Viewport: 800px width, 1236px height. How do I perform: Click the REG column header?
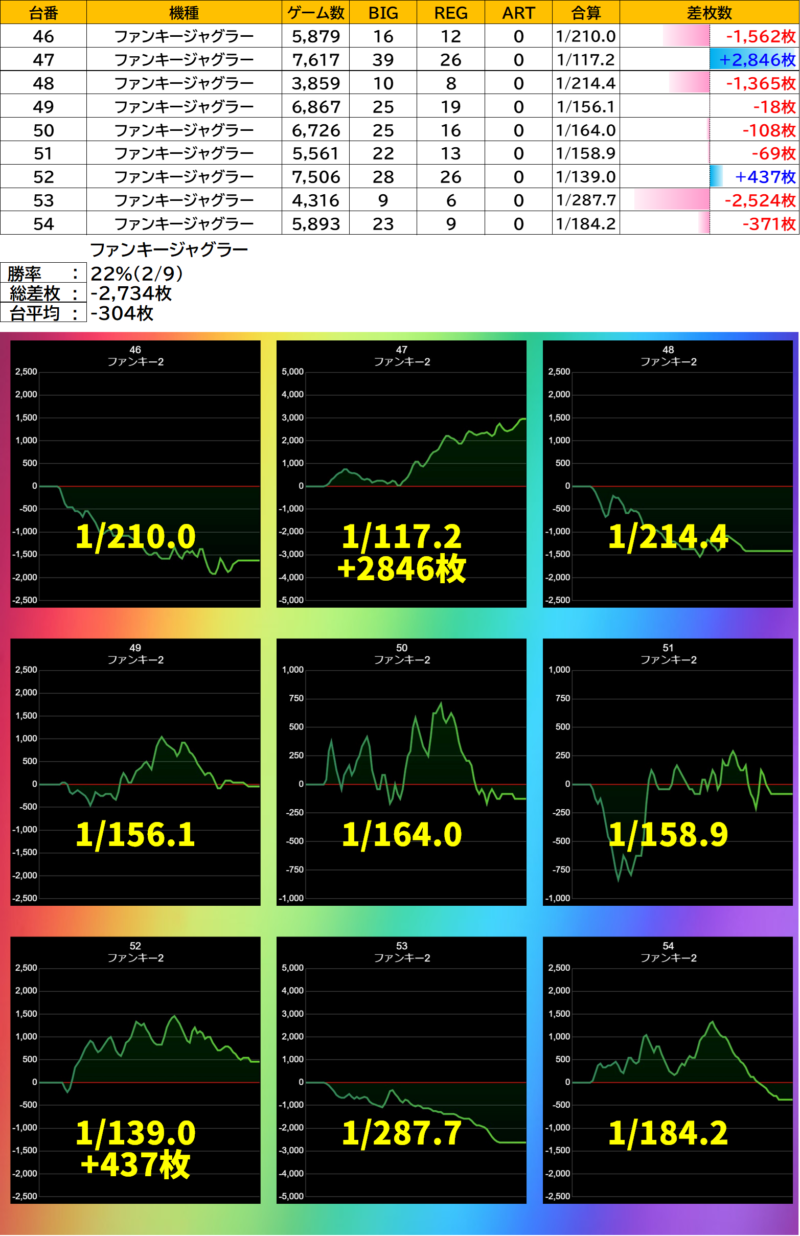point(450,13)
